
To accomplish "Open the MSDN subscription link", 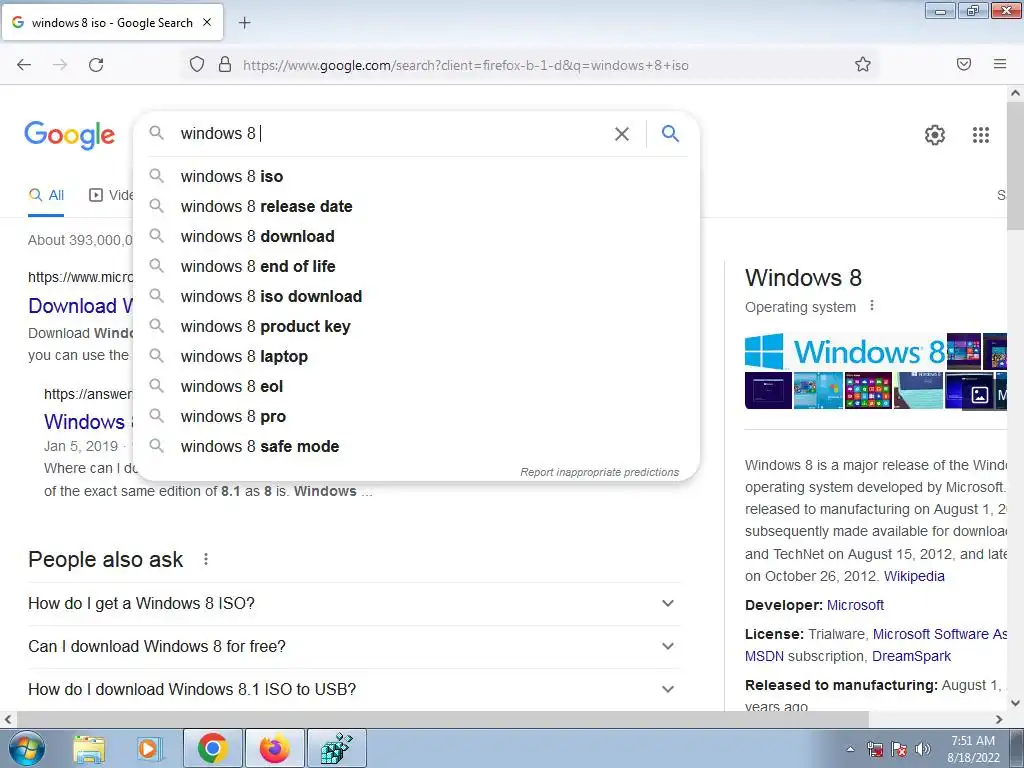I will (x=765, y=656).
